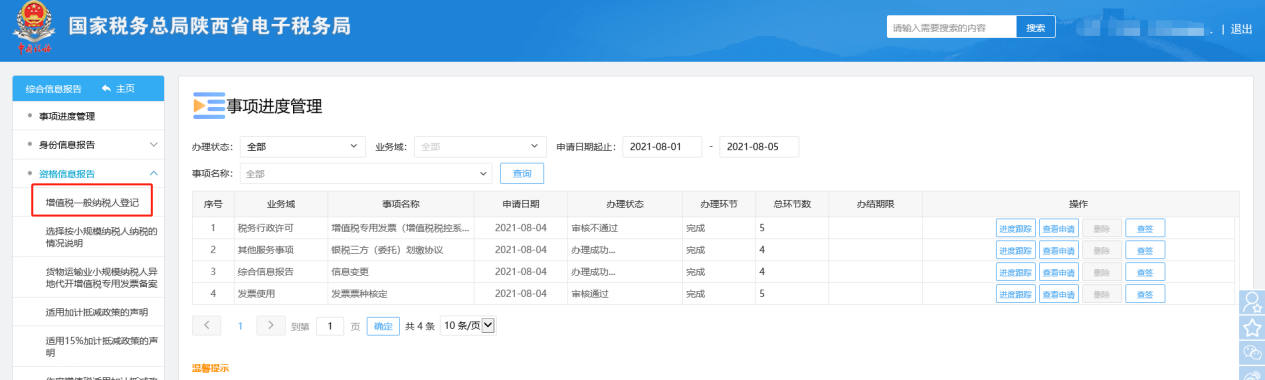The image size is (1265, 380).
Task: Click 查签 for 税务行政许可 row
Action: click(x=1145, y=228)
